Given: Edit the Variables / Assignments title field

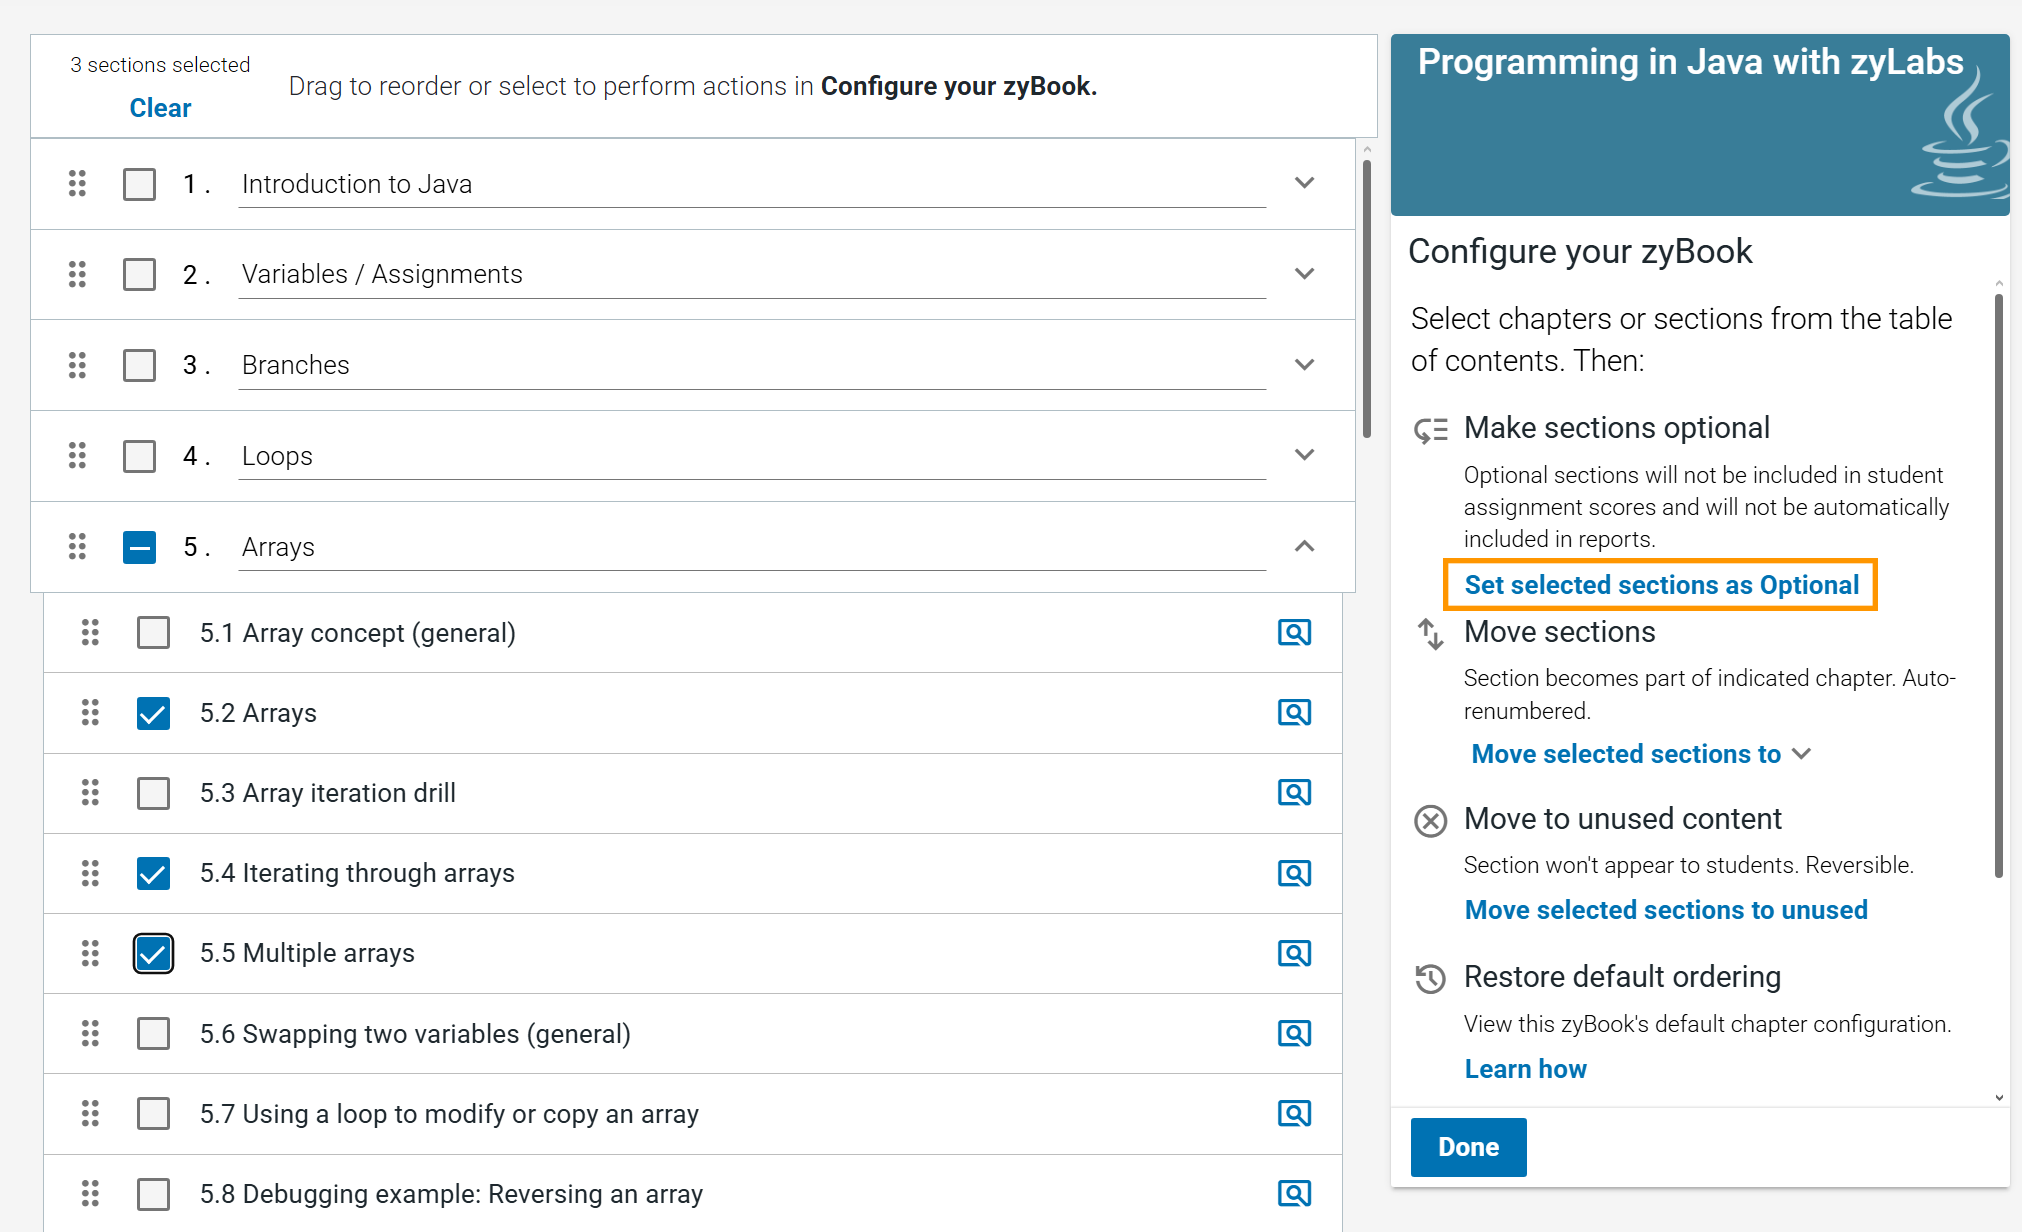Looking at the screenshot, I should tap(752, 274).
